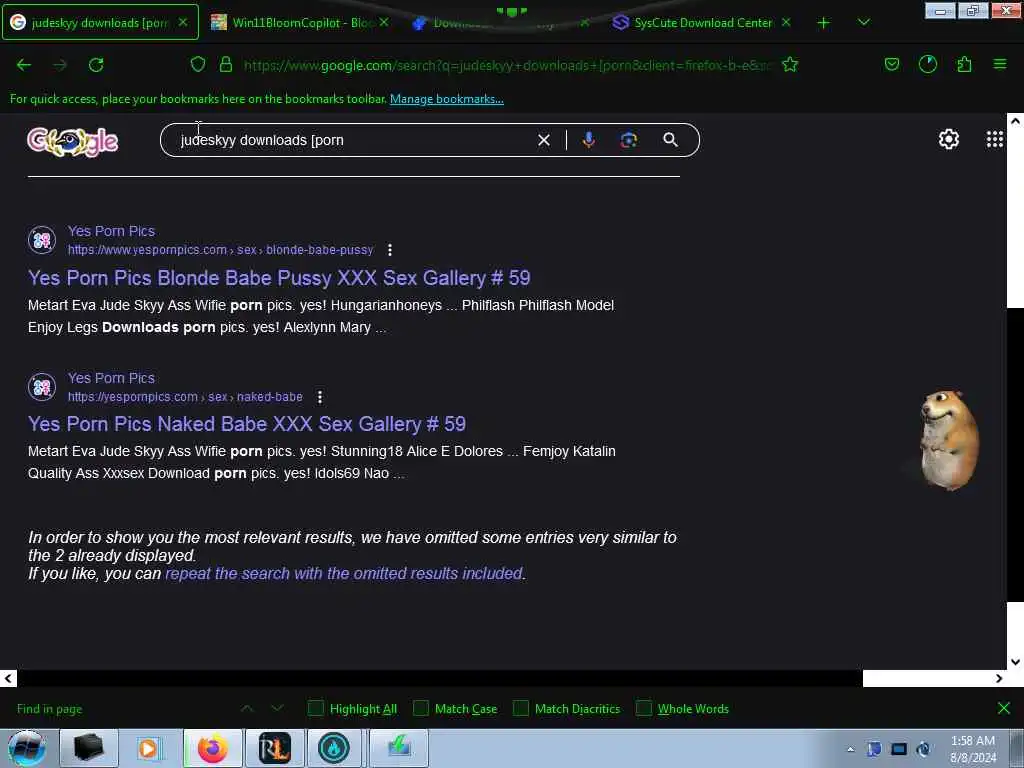Image resolution: width=1024 pixels, height=768 pixels.
Task: Go to Google home via the logo
Action: tap(72, 142)
